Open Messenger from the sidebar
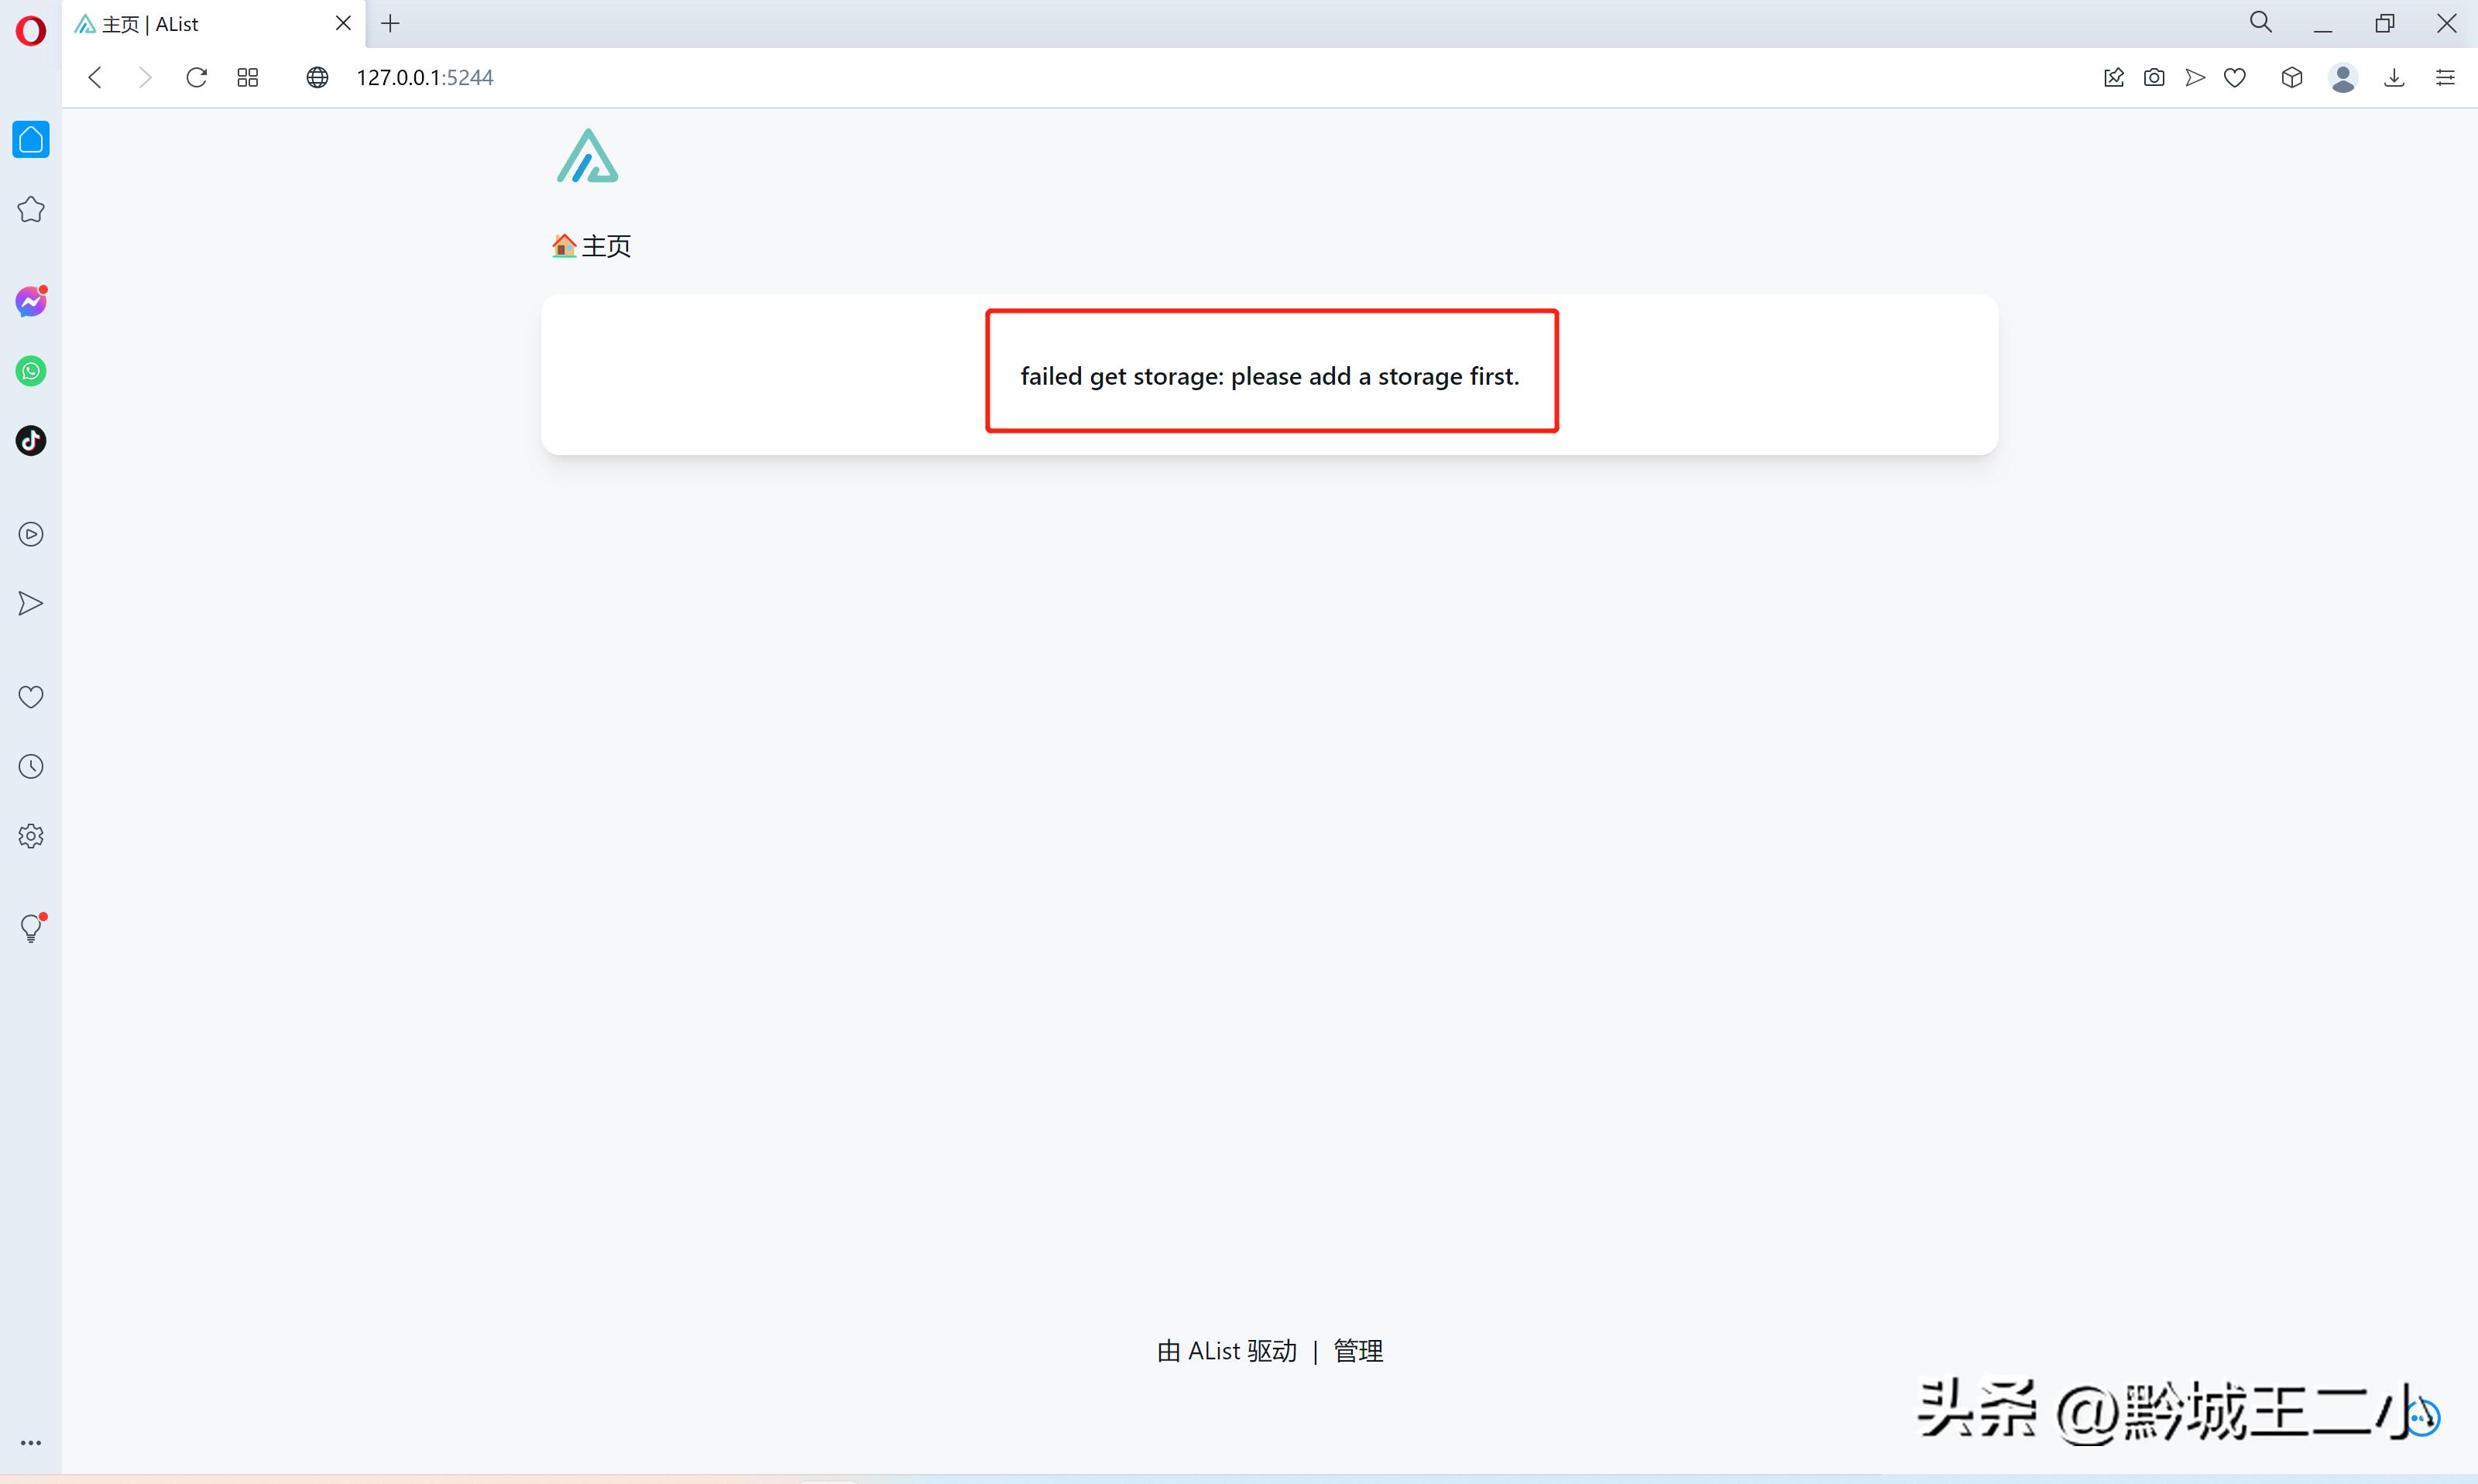Viewport: 2478px width, 1484px height. 30,300
